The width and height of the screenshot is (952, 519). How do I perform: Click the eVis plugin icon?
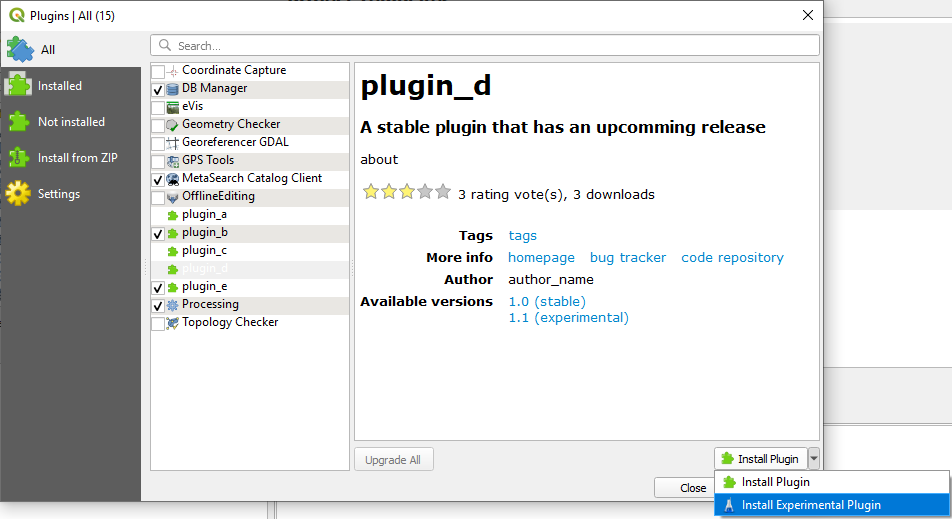[x=172, y=107]
